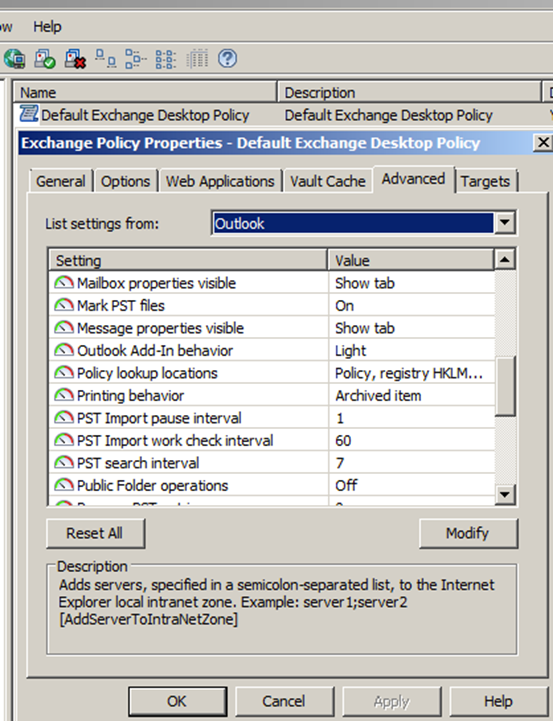Click gauge icon beside PST Import work check interval
The image size is (553, 721).
point(64,440)
